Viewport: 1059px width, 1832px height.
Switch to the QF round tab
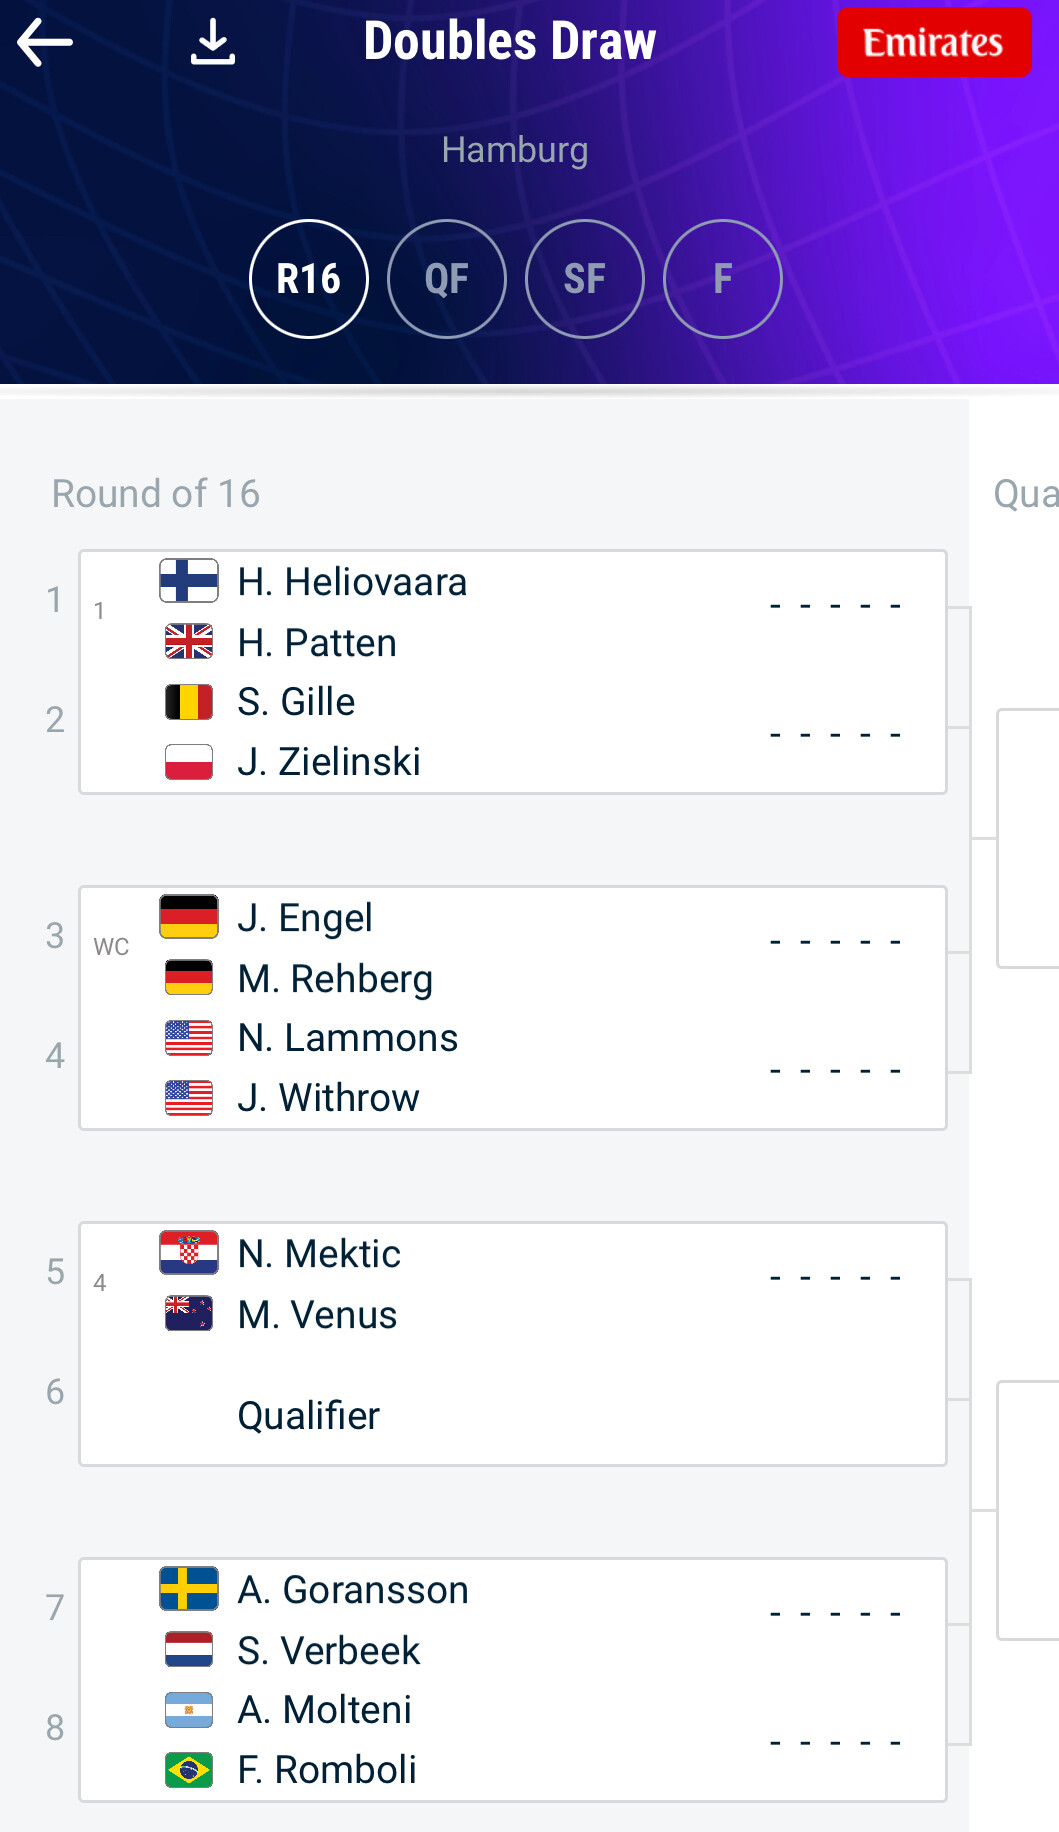[447, 279]
